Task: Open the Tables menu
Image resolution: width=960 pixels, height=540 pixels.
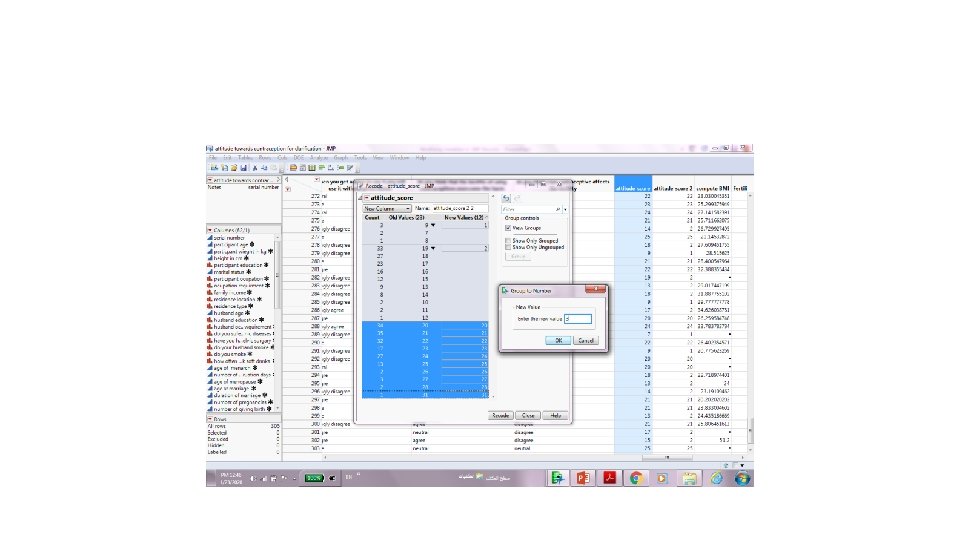Action: click(245, 157)
